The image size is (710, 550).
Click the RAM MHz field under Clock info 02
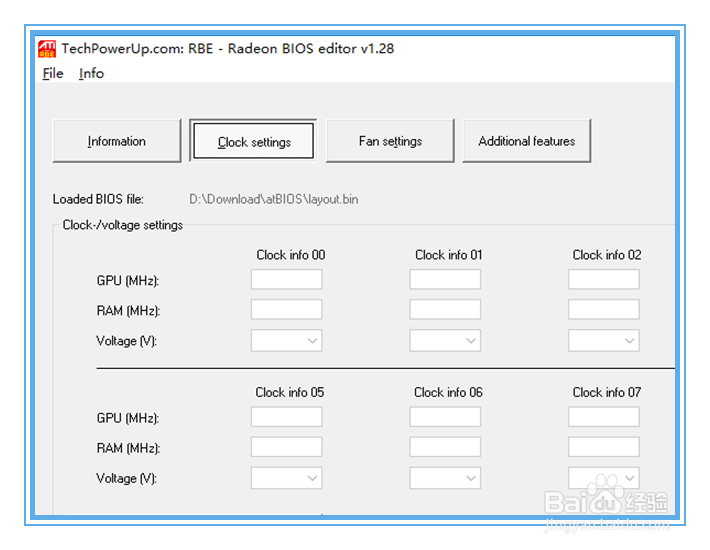(x=604, y=309)
